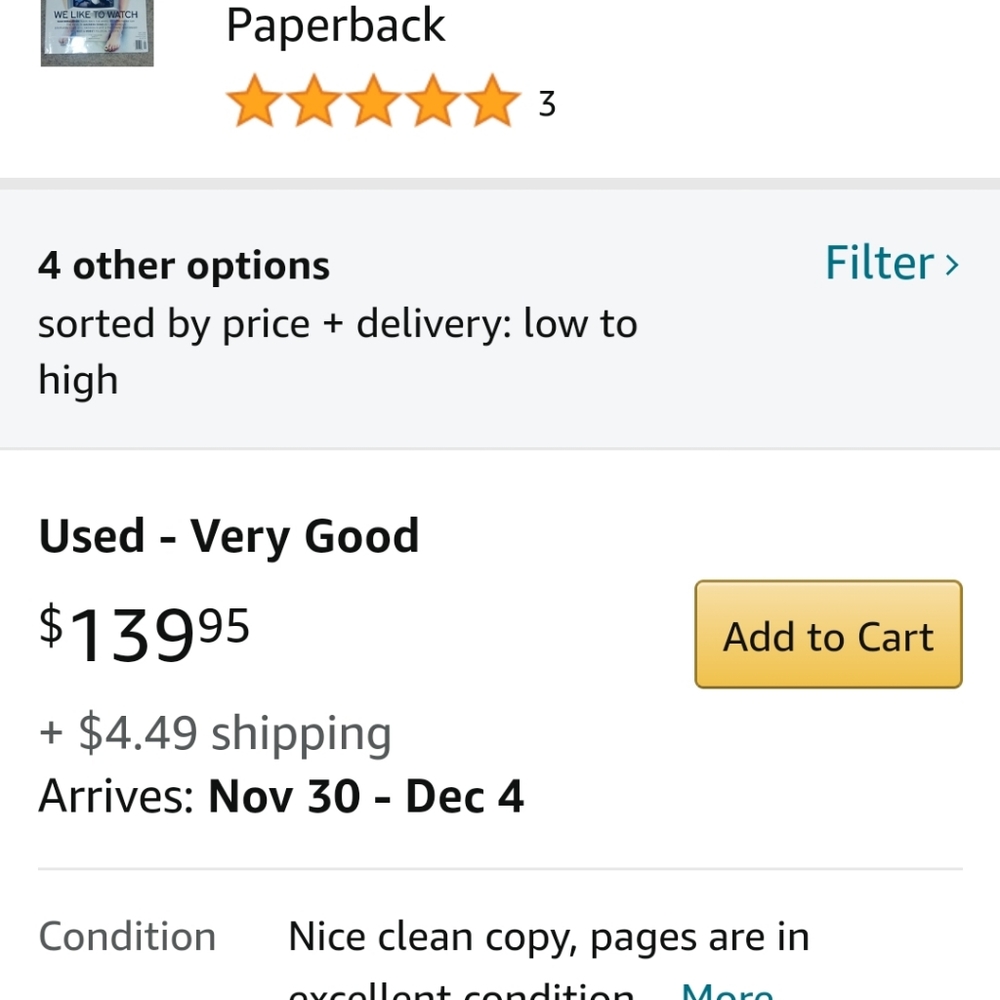The image size is (1000, 1000).
Task: Click the 'Nov 30 - Dec 4' arrival date
Action: pyautogui.click(x=365, y=797)
